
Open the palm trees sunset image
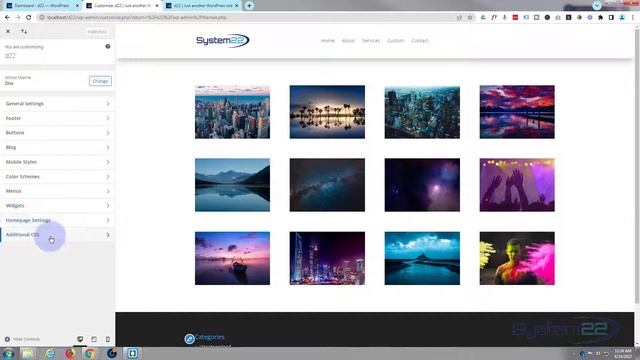point(327,112)
